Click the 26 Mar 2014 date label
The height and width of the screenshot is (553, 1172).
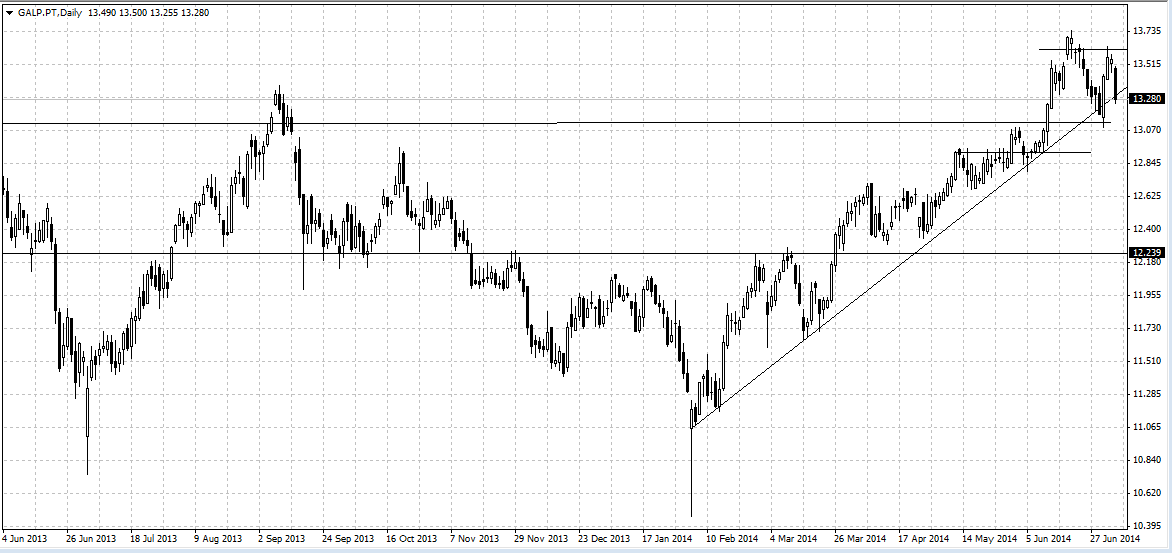[x=860, y=538]
